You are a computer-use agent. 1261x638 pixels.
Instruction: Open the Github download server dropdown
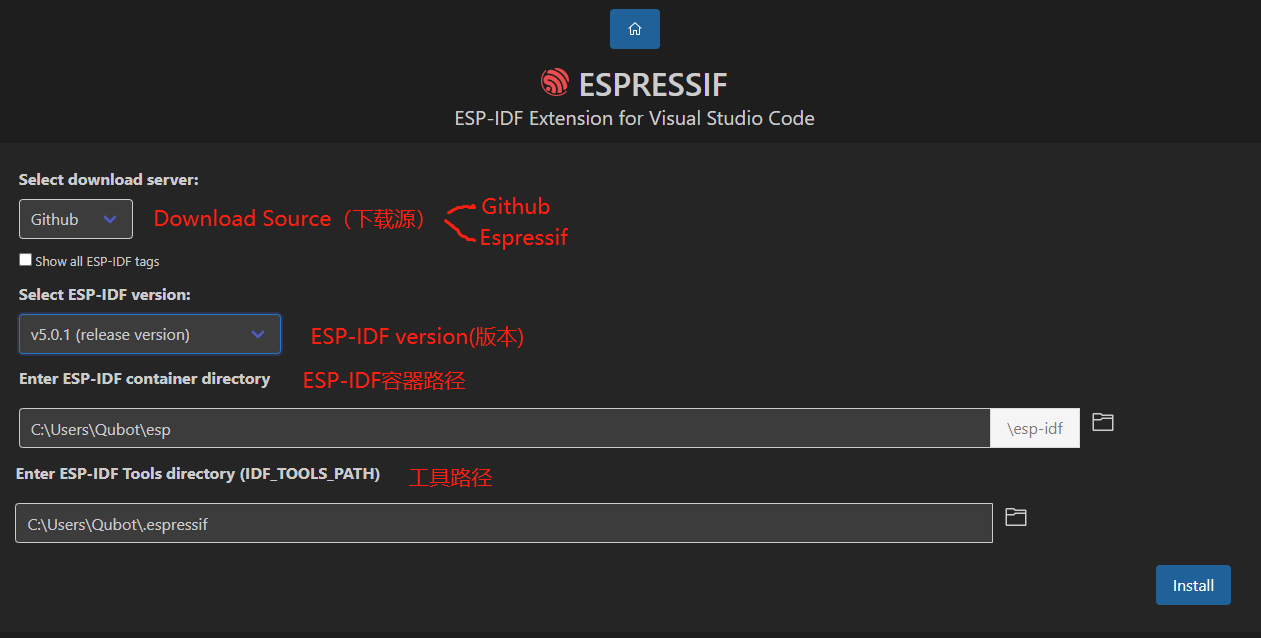tap(76, 219)
